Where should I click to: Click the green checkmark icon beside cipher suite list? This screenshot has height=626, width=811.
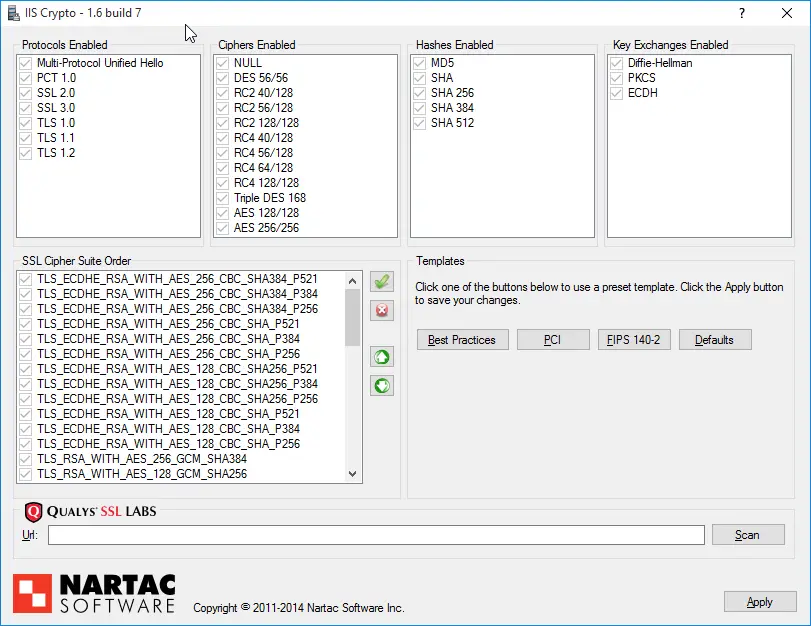pos(381,282)
